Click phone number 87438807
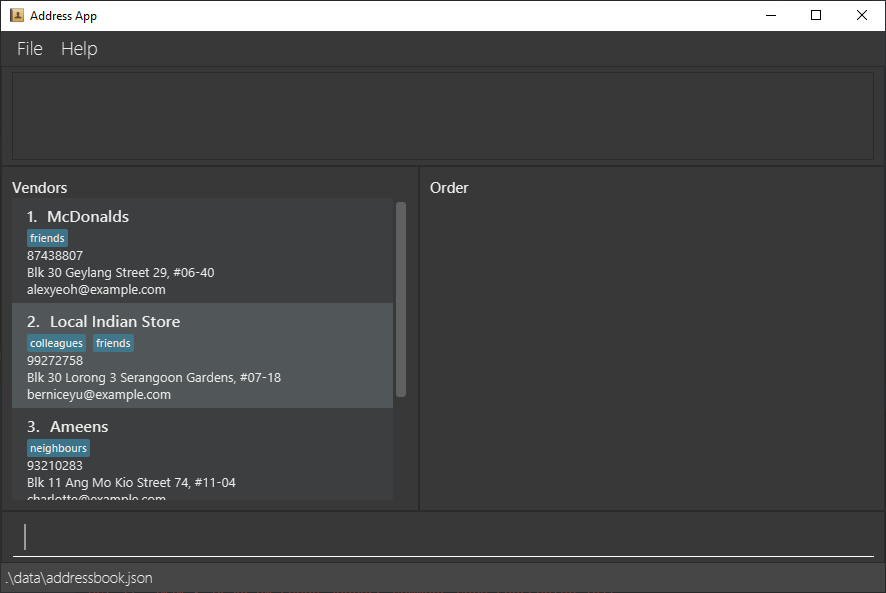The image size is (886, 593). tap(55, 256)
